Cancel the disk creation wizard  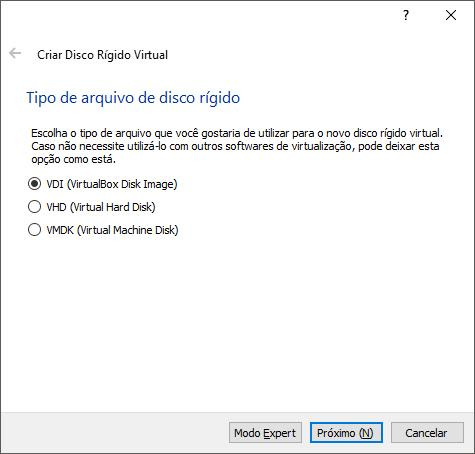427,433
